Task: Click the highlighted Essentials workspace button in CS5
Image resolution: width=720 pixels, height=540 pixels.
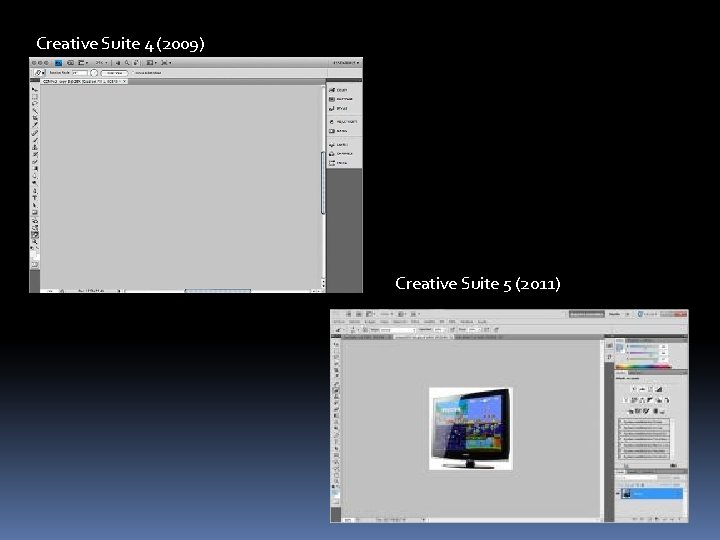Action: [x=586, y=314]
